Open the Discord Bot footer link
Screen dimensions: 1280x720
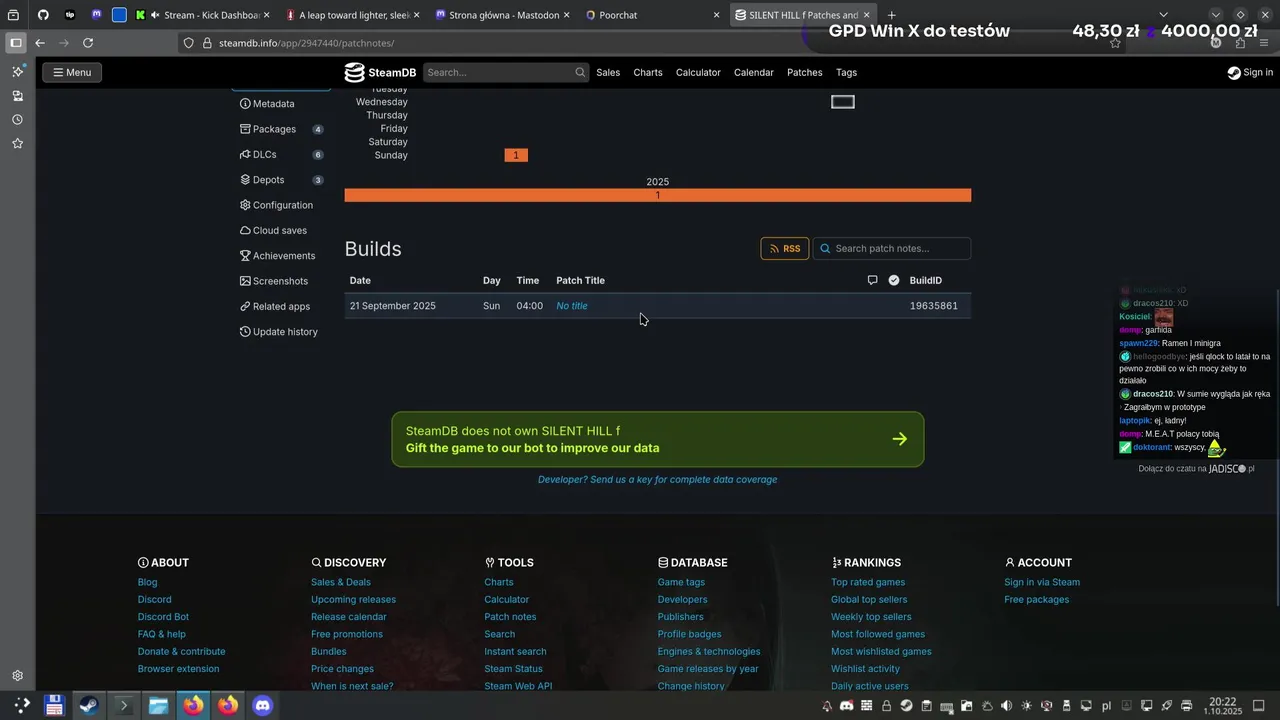coord(163,617)
